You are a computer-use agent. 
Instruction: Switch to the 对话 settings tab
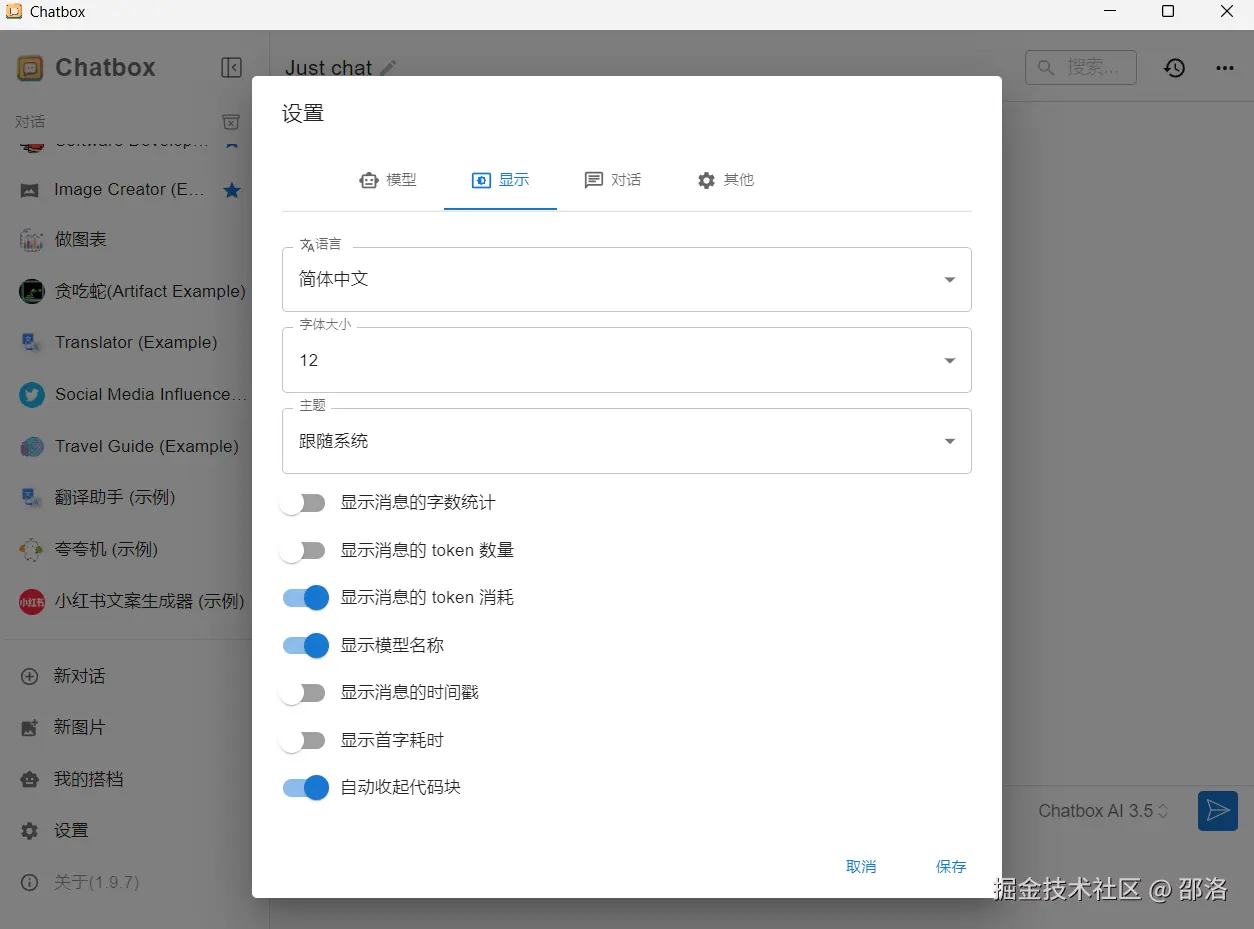(x=613, y=180)
